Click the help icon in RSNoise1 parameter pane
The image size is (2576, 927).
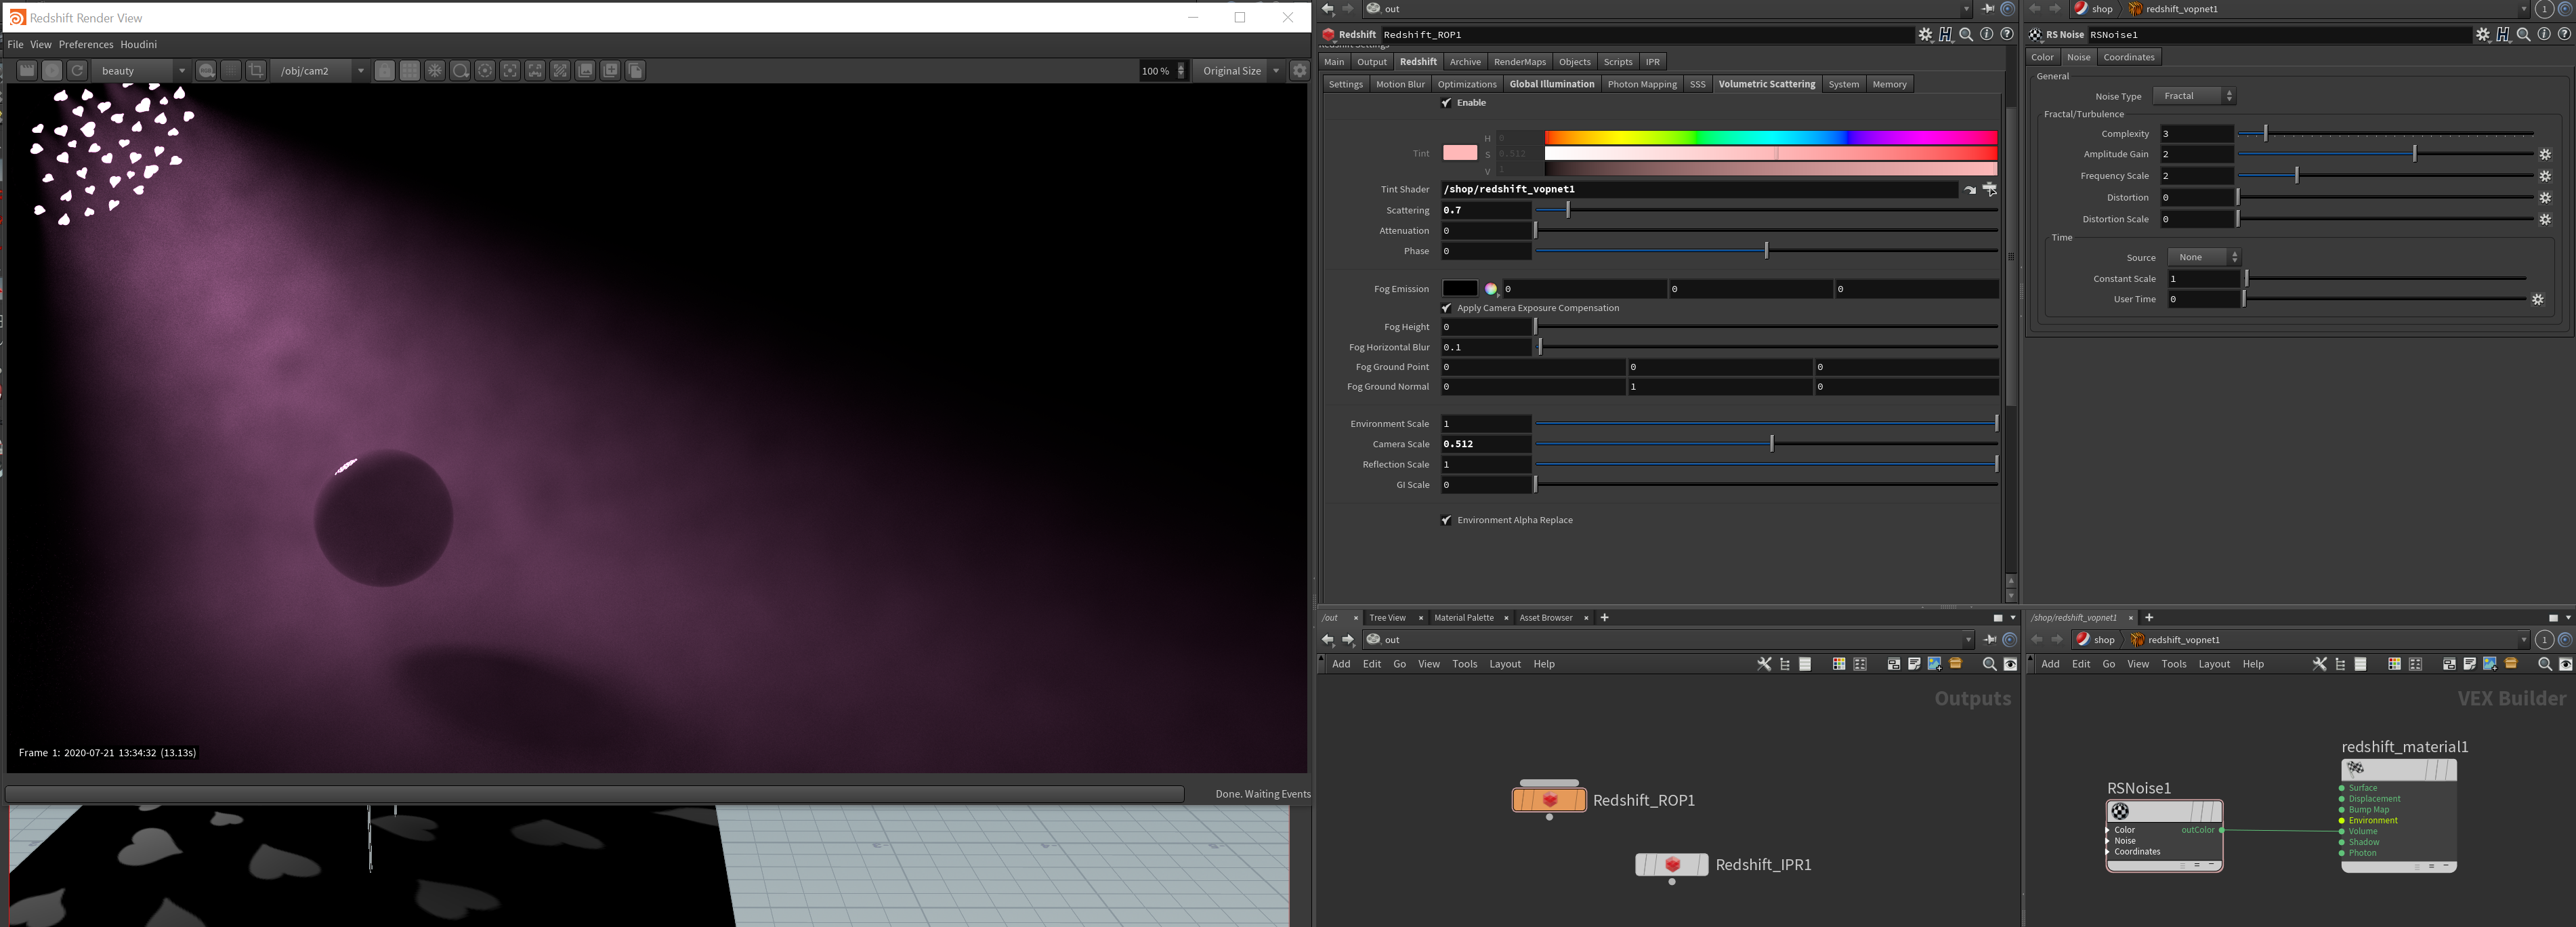click(x=2564, y=34)
